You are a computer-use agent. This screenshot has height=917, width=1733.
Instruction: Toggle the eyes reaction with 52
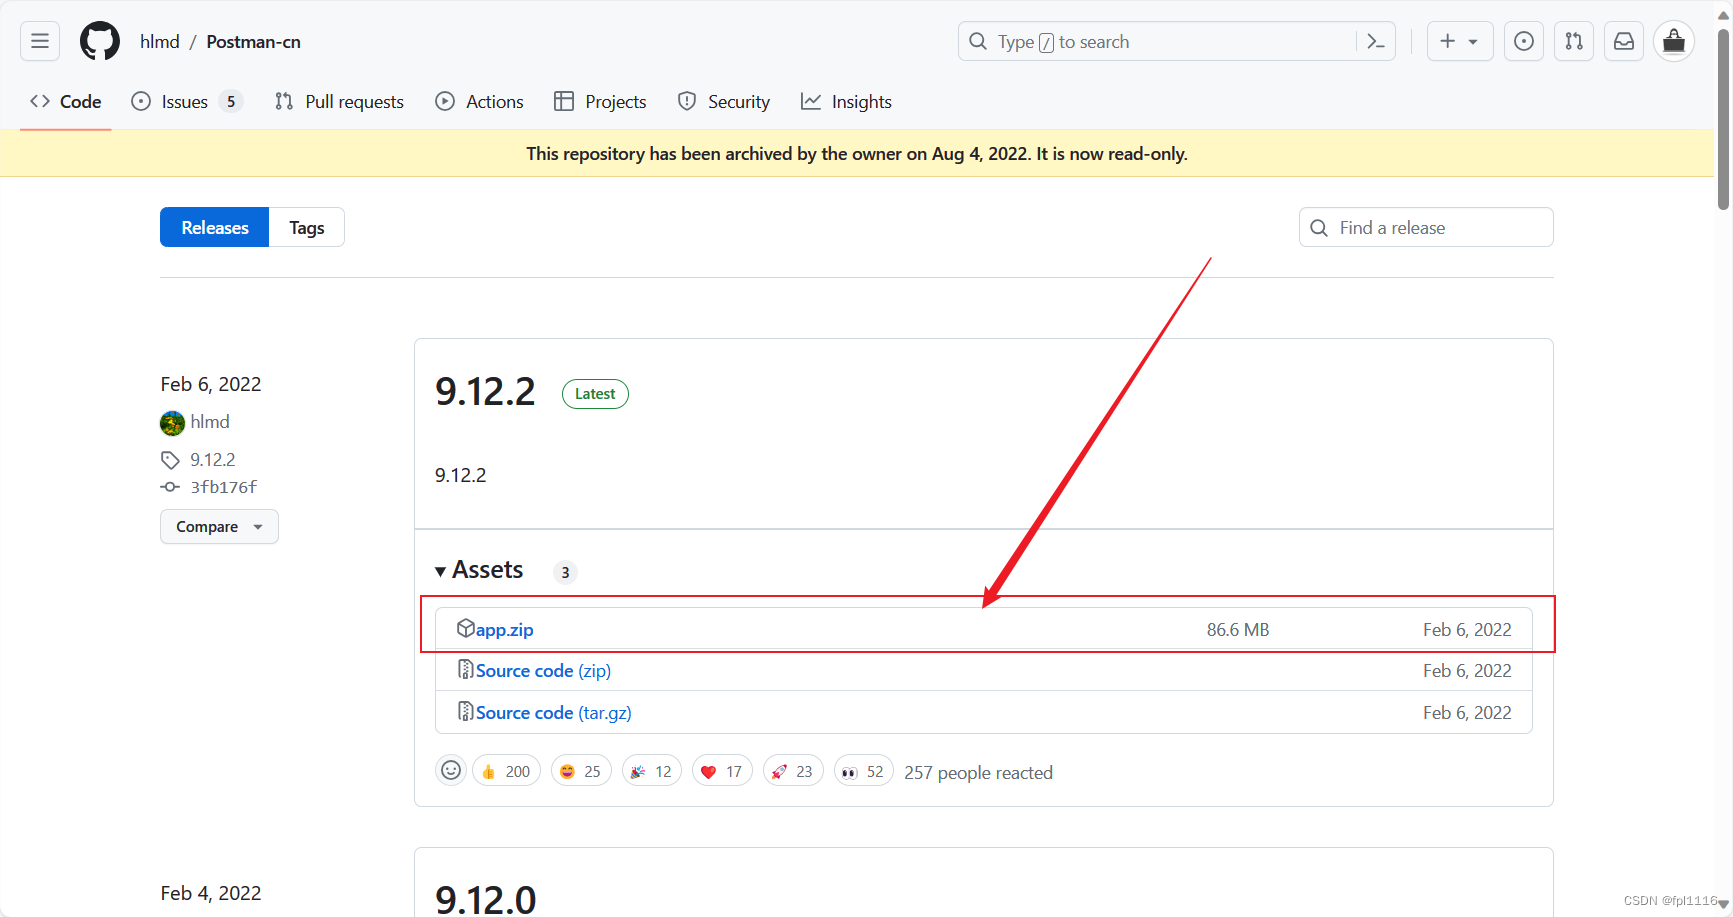tap(864, 771)
